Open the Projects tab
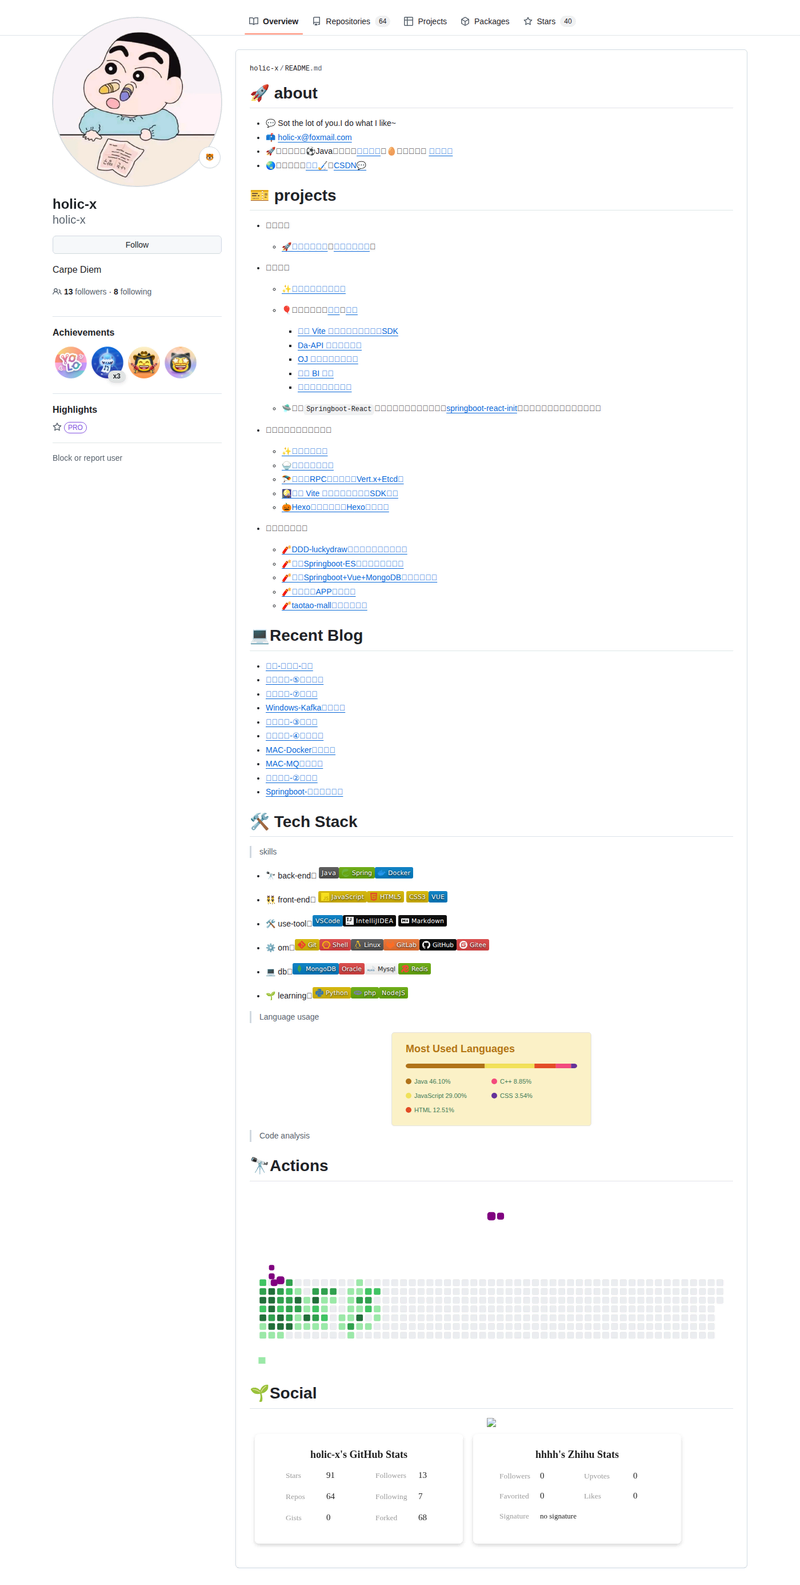The image size is (800, 1585). point(425,21)
